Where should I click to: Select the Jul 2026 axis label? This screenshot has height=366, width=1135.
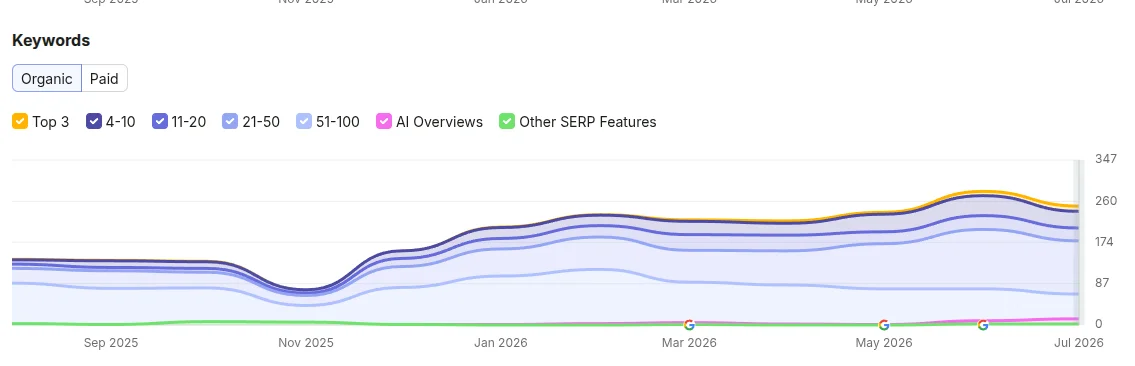[1079, 343]
